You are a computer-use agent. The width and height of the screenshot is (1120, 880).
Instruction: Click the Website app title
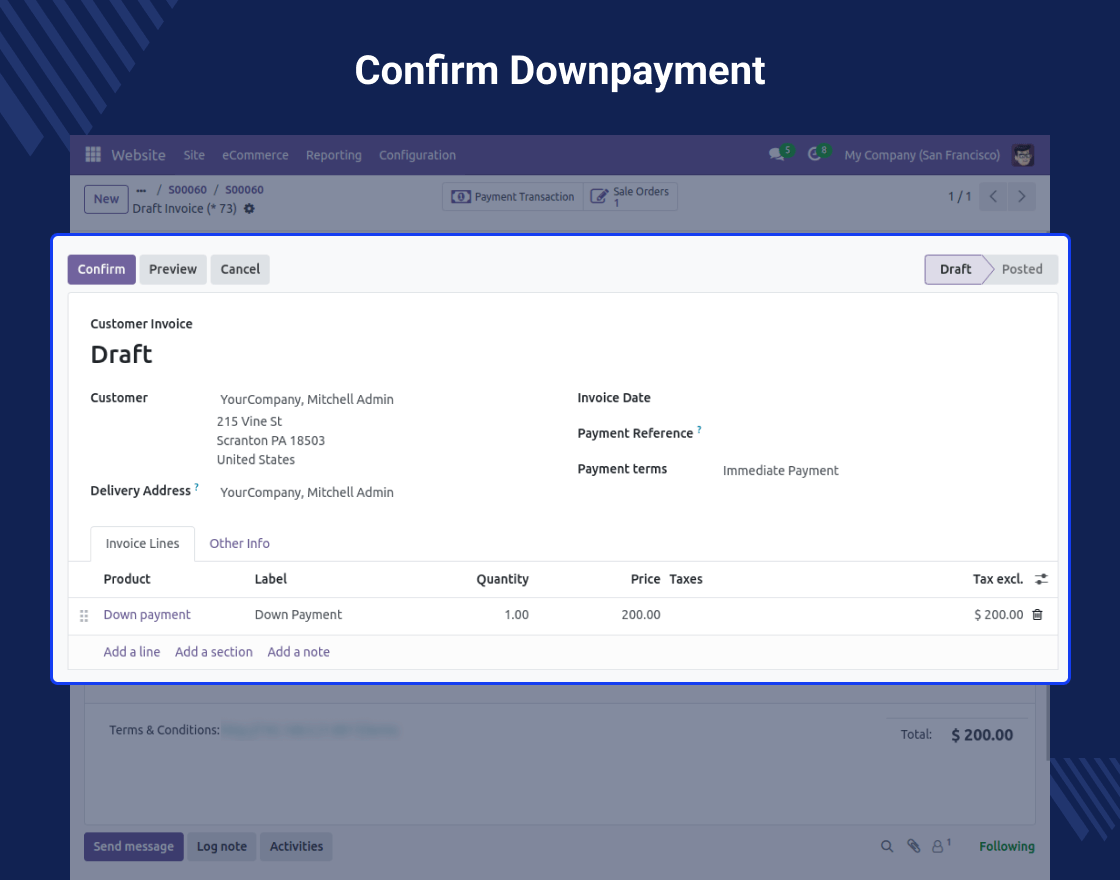tap(139, 155)
